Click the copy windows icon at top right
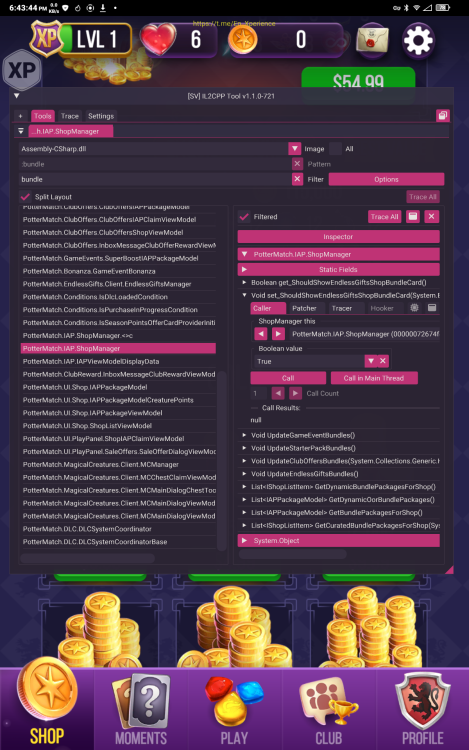 point(443,116)
